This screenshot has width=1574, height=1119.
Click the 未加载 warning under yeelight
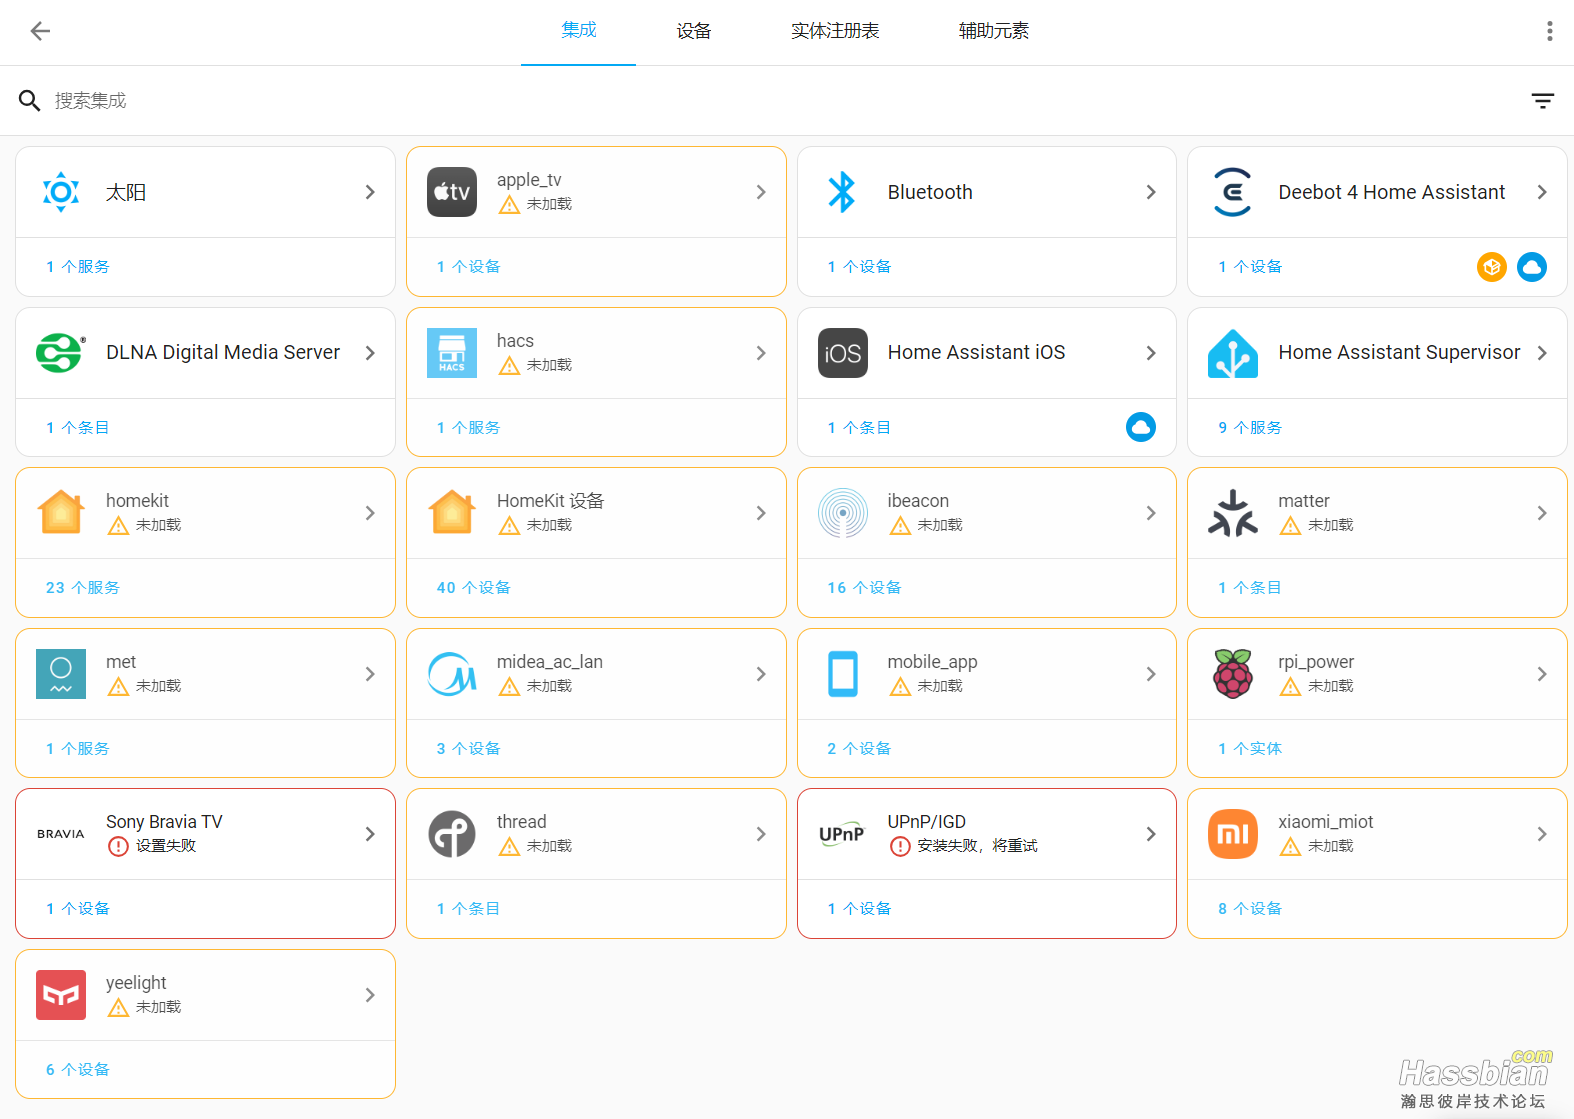point(145,1007)
